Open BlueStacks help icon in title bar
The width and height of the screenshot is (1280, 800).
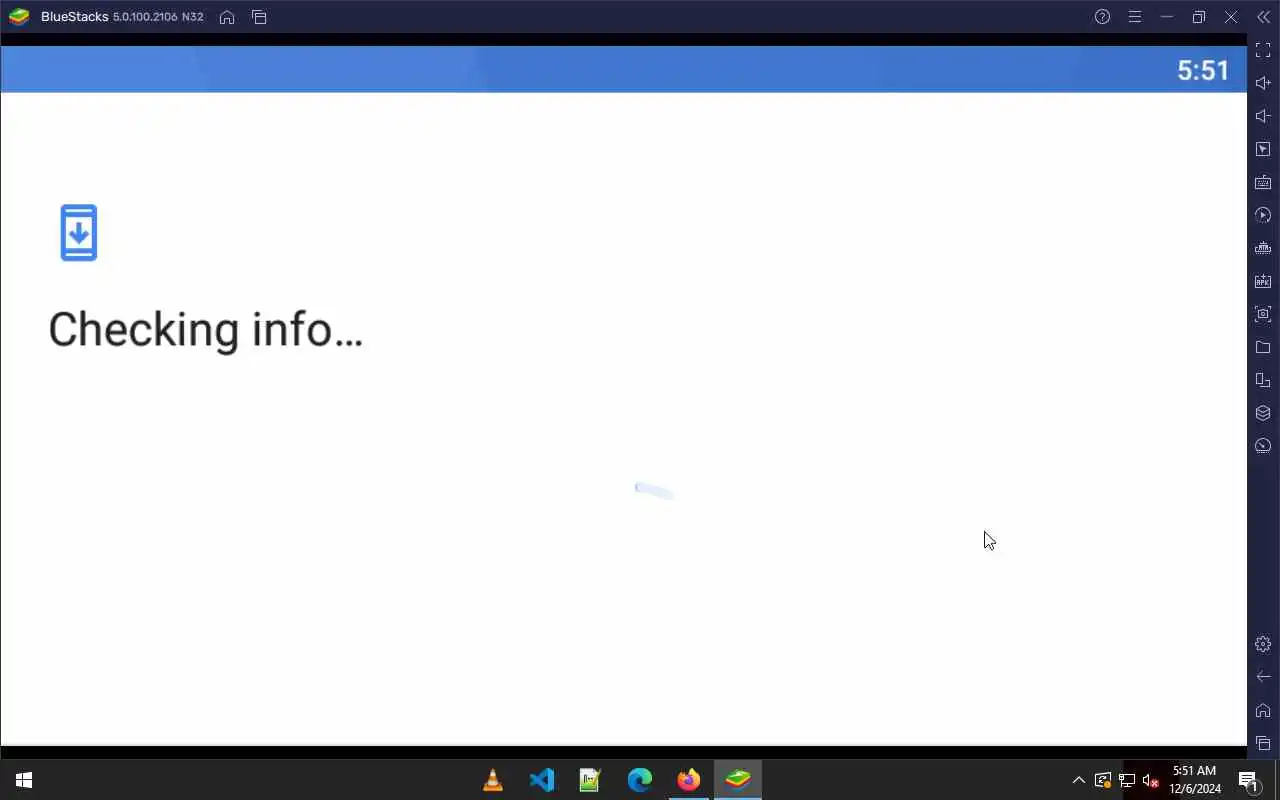point(1102,17)
